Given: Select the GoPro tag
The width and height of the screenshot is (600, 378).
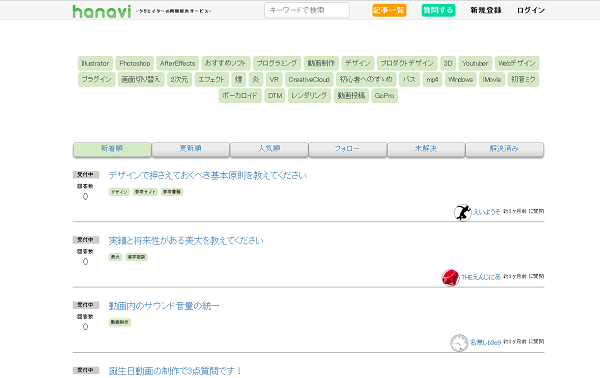Looking at the screenshot, I should [385, 95].
